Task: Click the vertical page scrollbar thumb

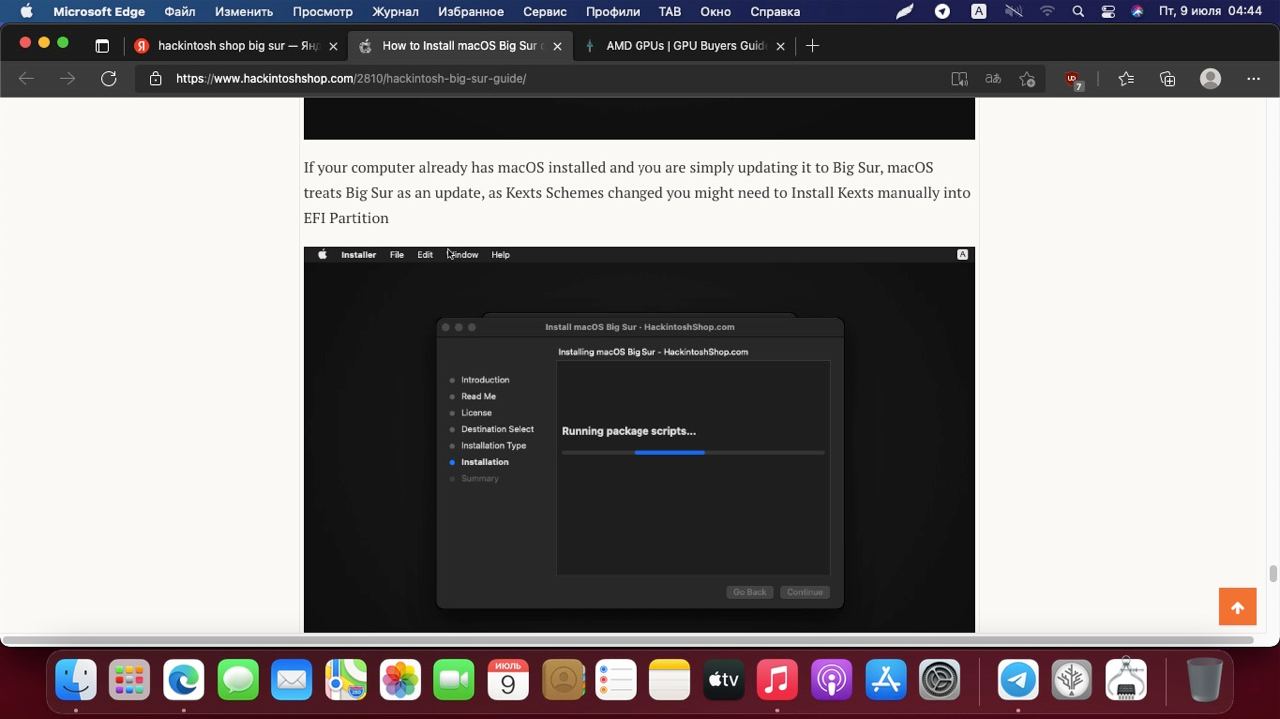Action: [x=1273, y=573]
